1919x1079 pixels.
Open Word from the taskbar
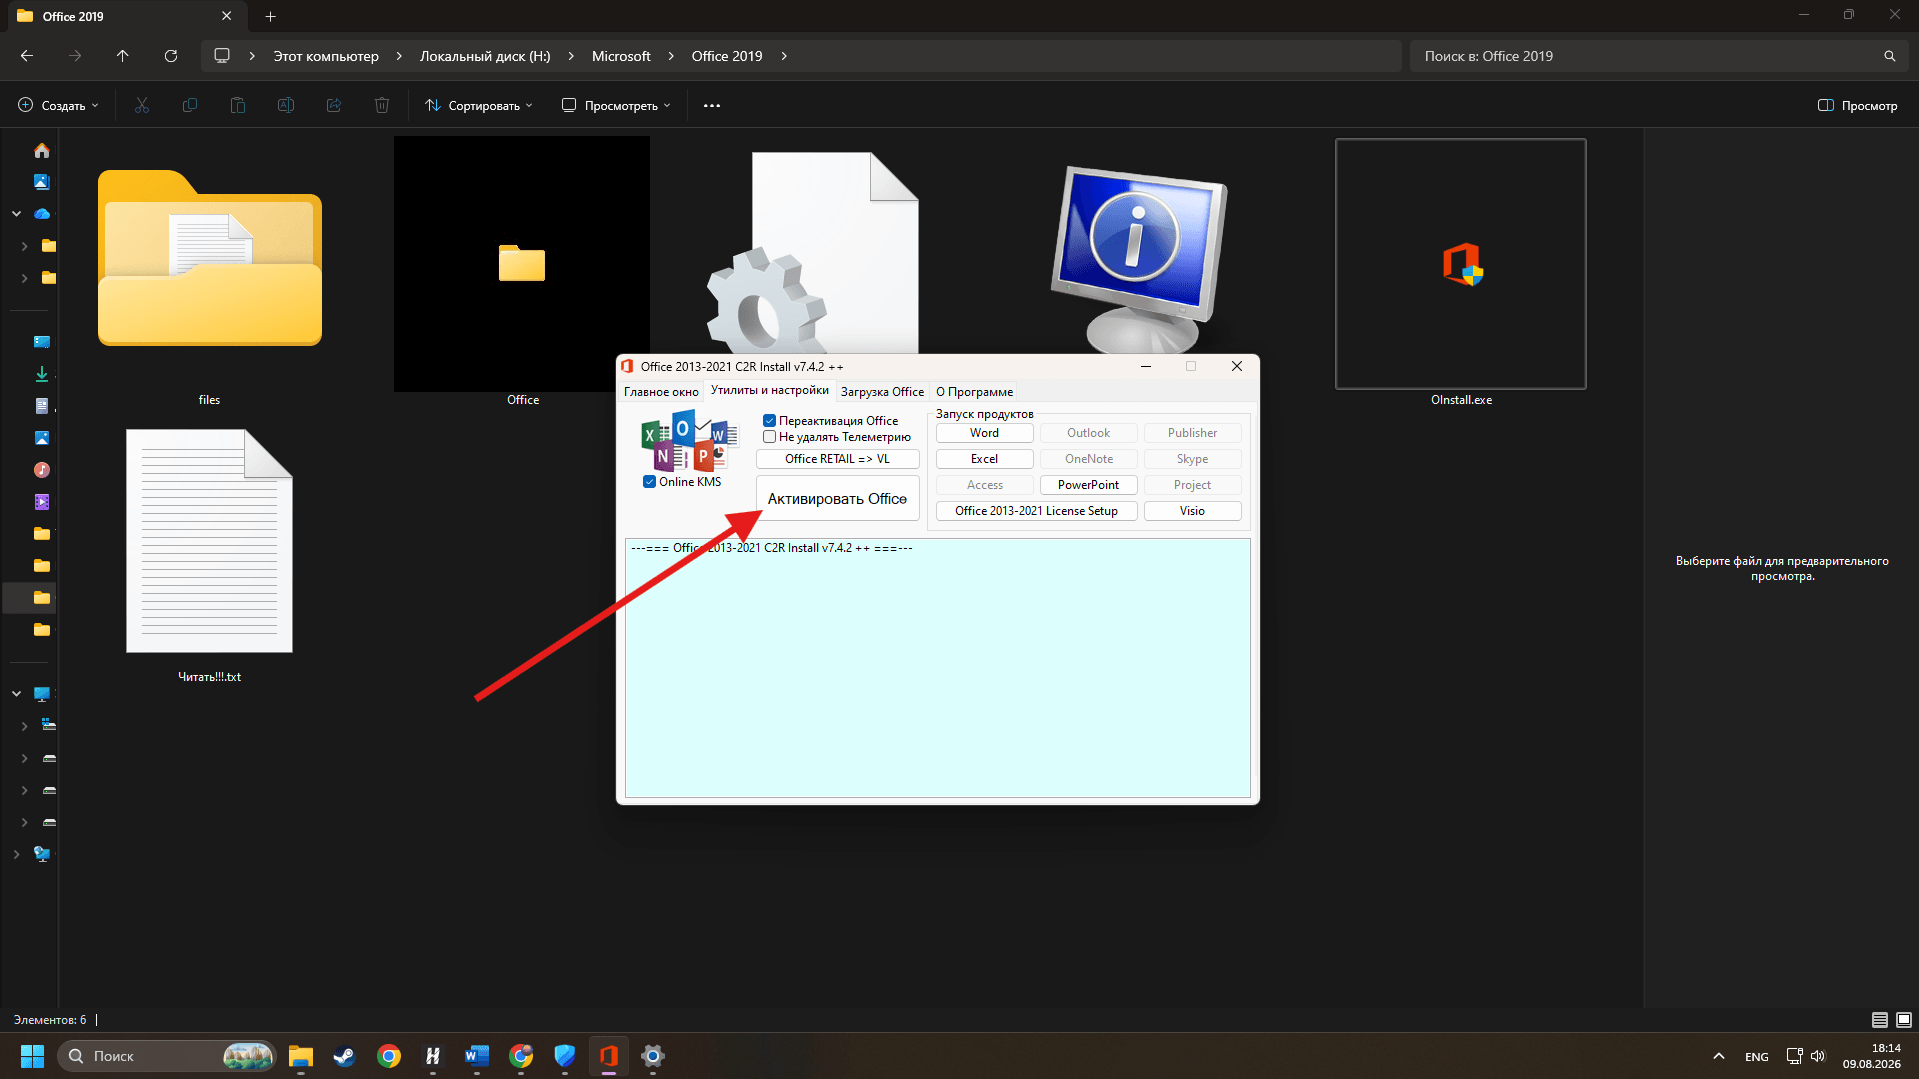[477, 1056]
